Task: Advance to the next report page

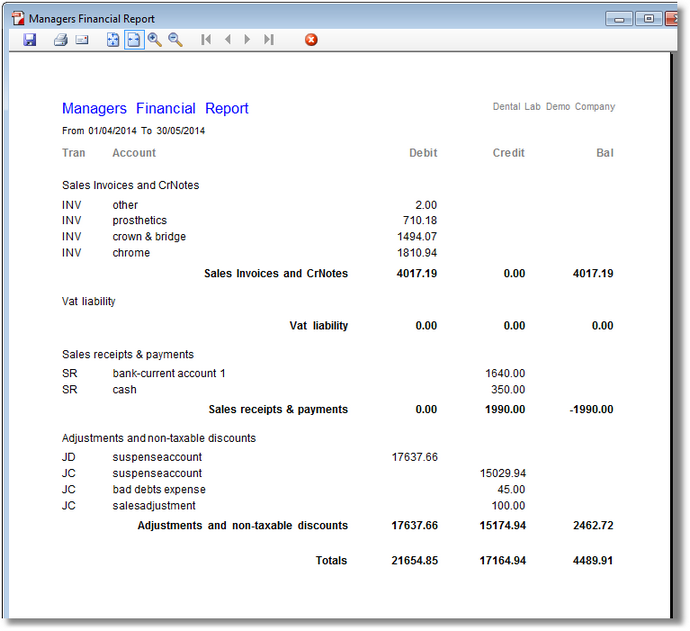Action: pos(247,40)
